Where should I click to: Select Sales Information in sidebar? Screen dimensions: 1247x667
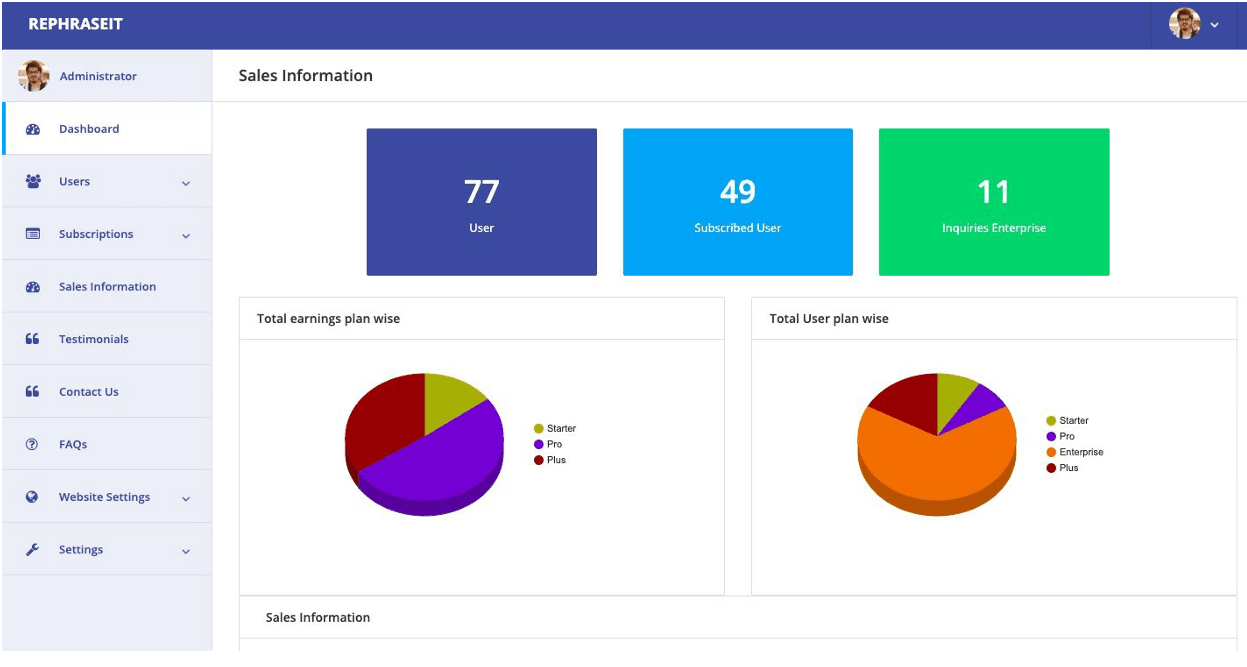(107, 287)
